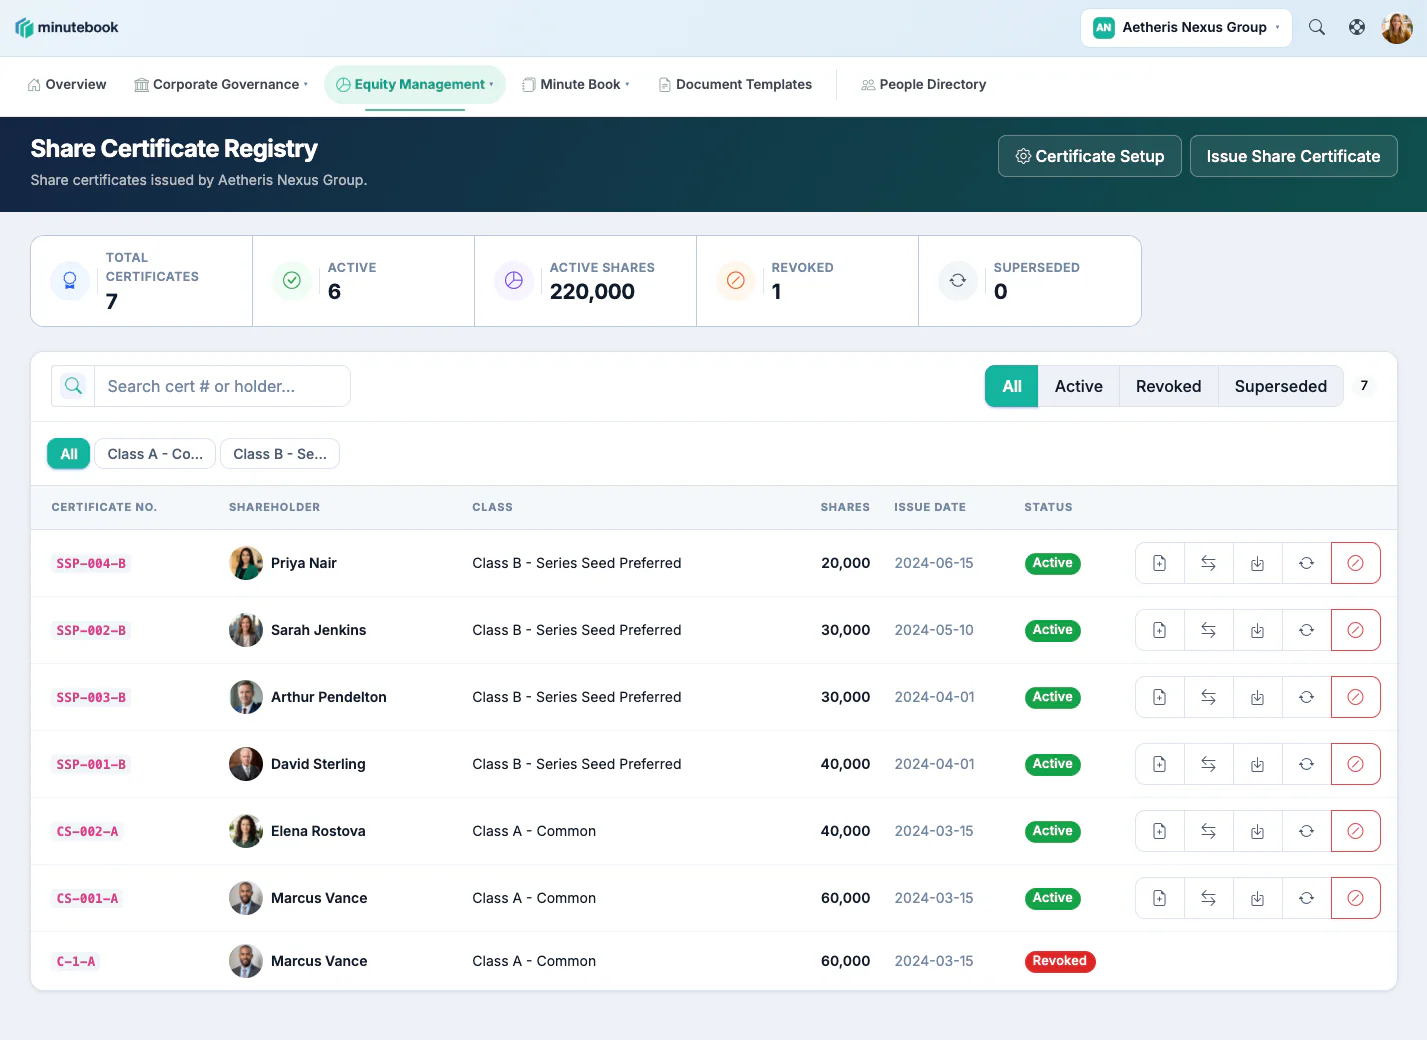Filter certificates by Active status
Image resolution: width=1427 pixels, height=1040 pixels.
pos(1078,386)
